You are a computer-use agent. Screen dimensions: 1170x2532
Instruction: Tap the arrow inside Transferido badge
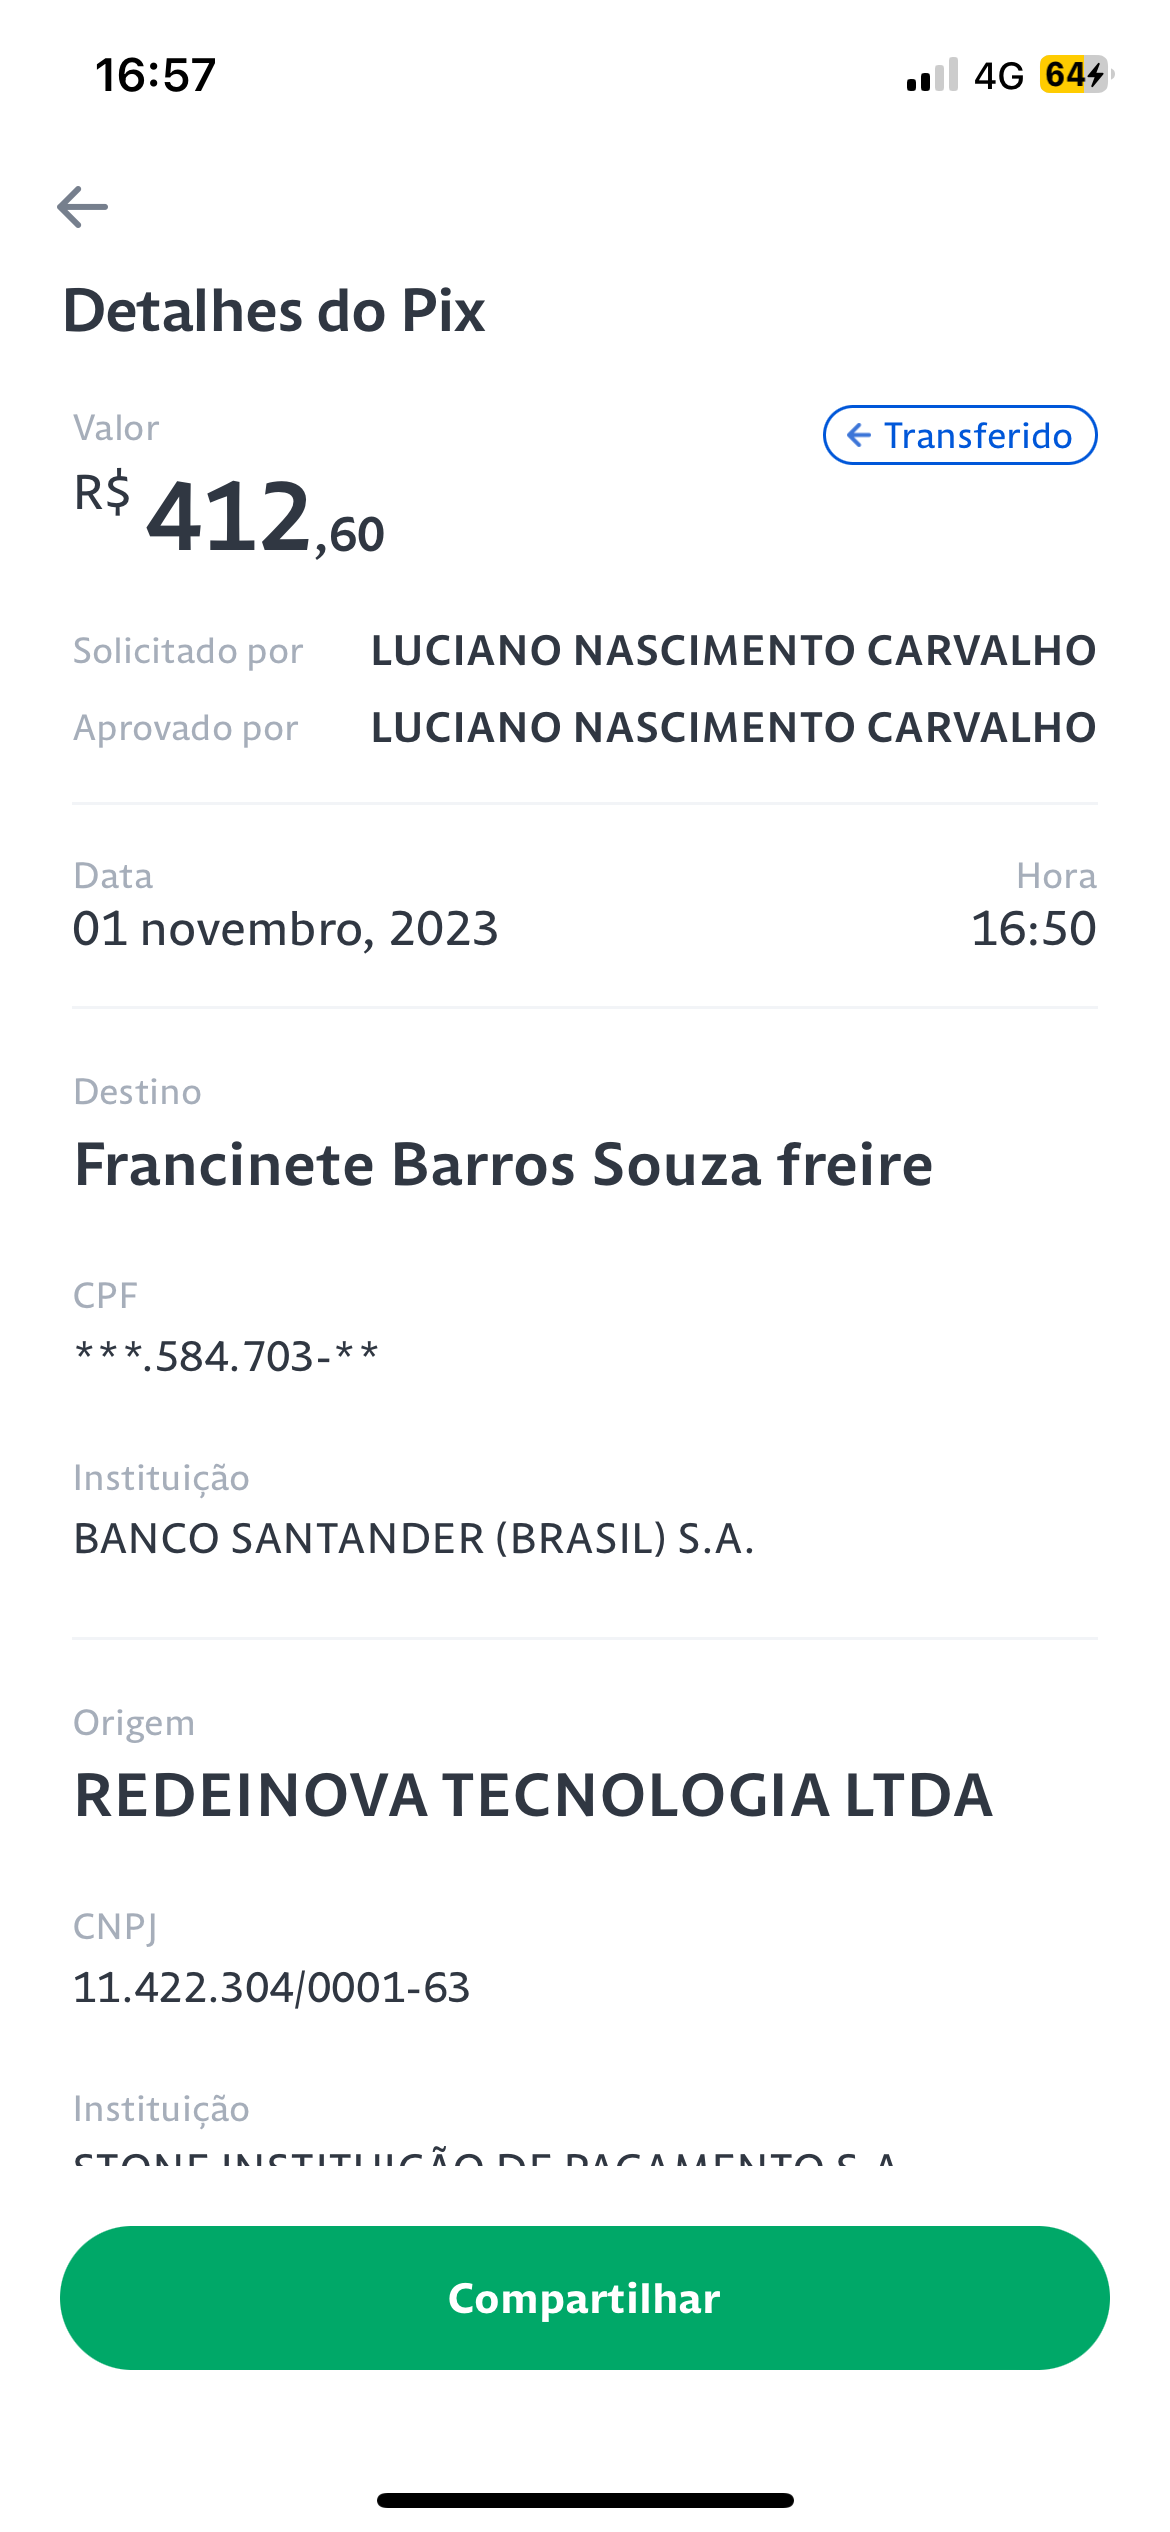point(858,435)
